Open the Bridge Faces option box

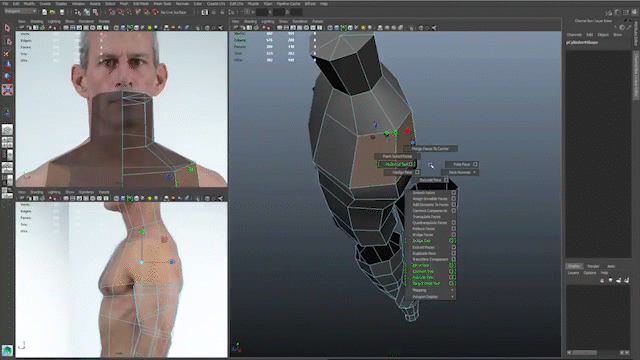[453, 235]
